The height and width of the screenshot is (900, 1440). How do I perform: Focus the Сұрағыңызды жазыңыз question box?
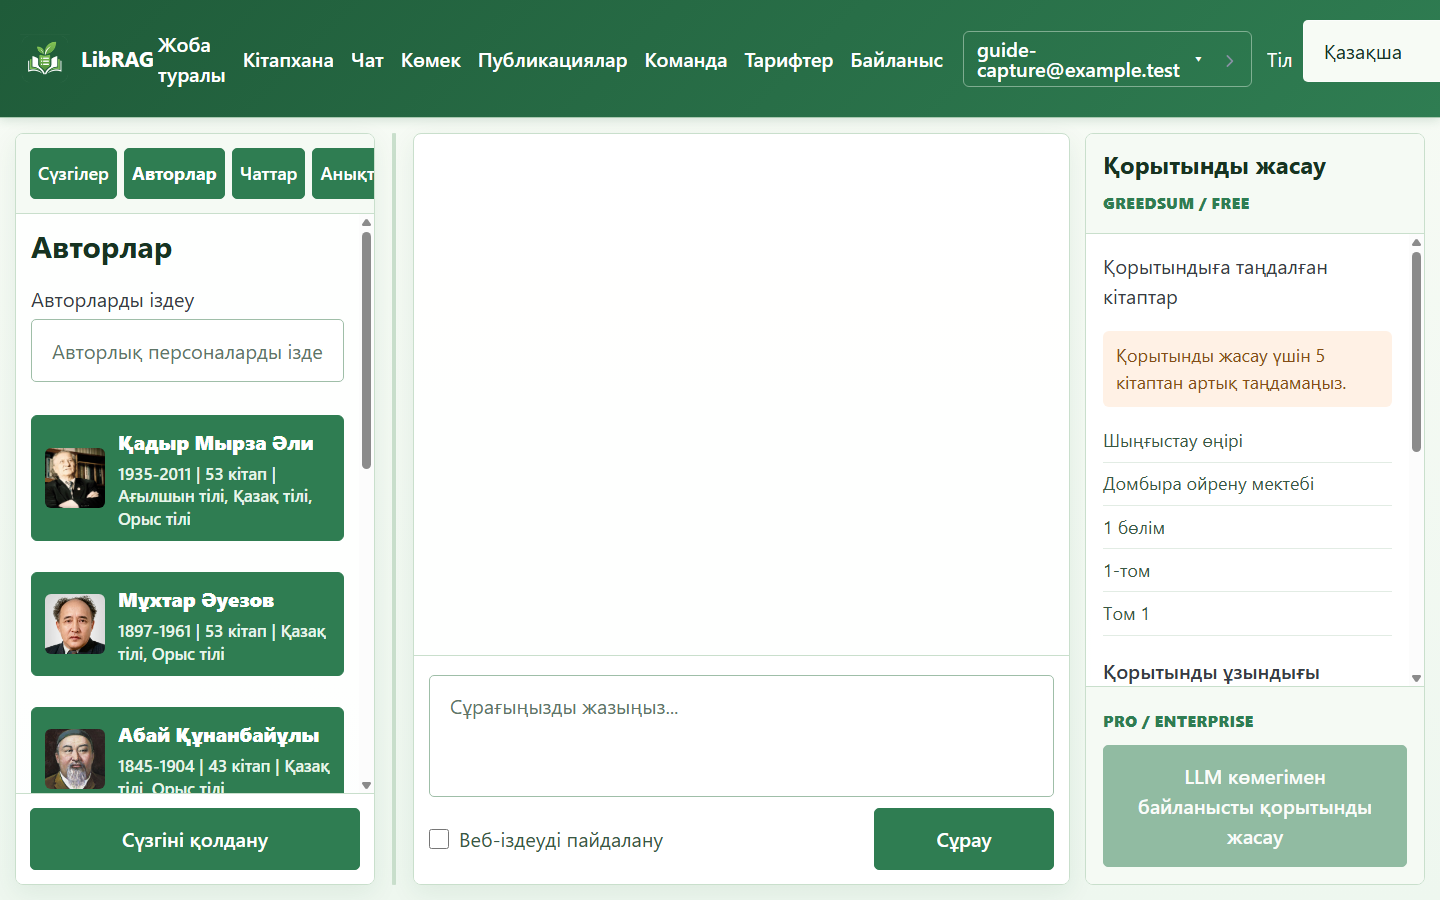coord(741,736)
